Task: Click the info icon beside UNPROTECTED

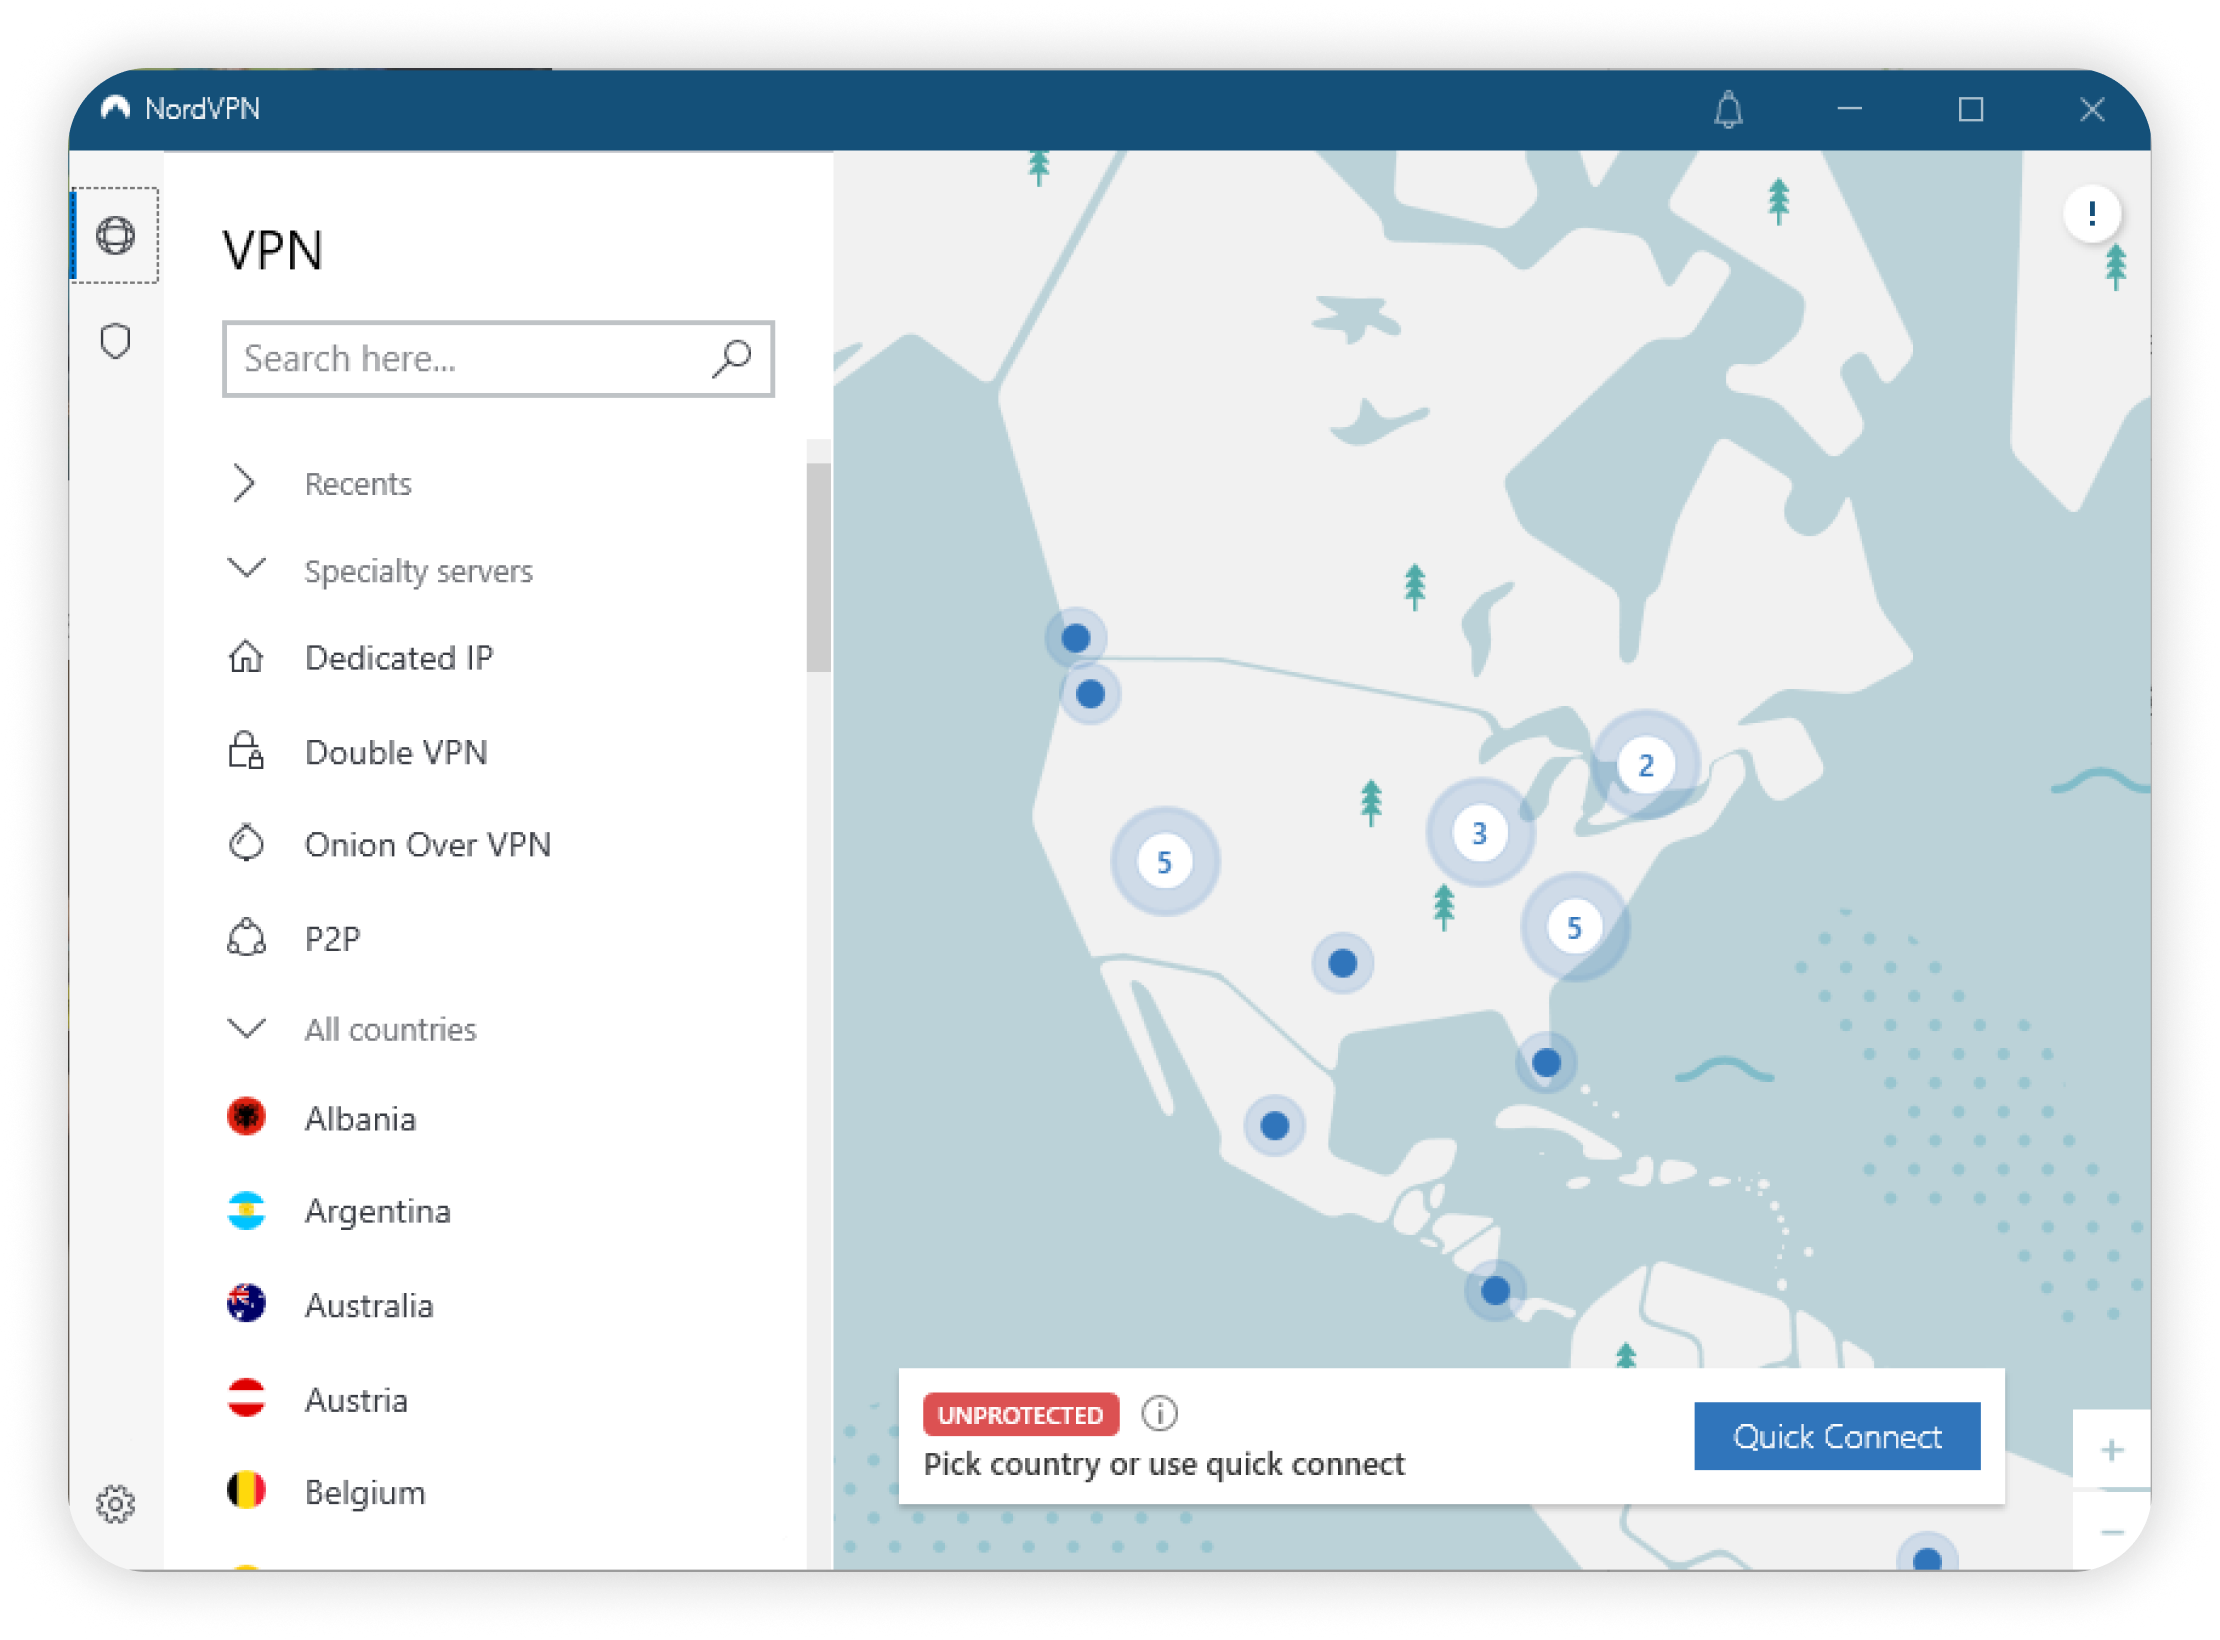Action: 1159,1413
